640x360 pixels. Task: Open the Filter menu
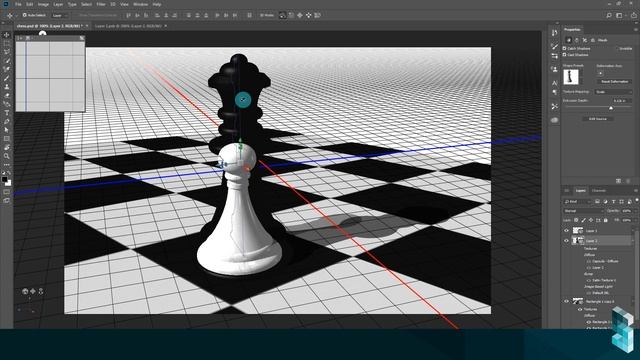pyautogui.click(x=101, y=4)
